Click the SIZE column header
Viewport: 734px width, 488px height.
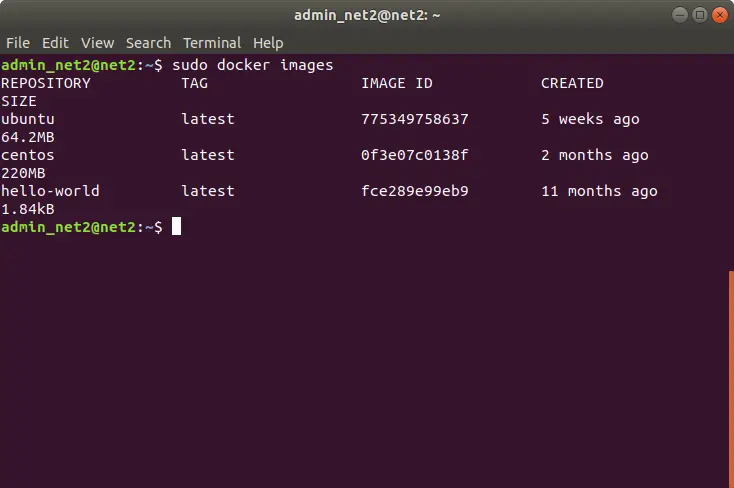[x=19, y=101]
